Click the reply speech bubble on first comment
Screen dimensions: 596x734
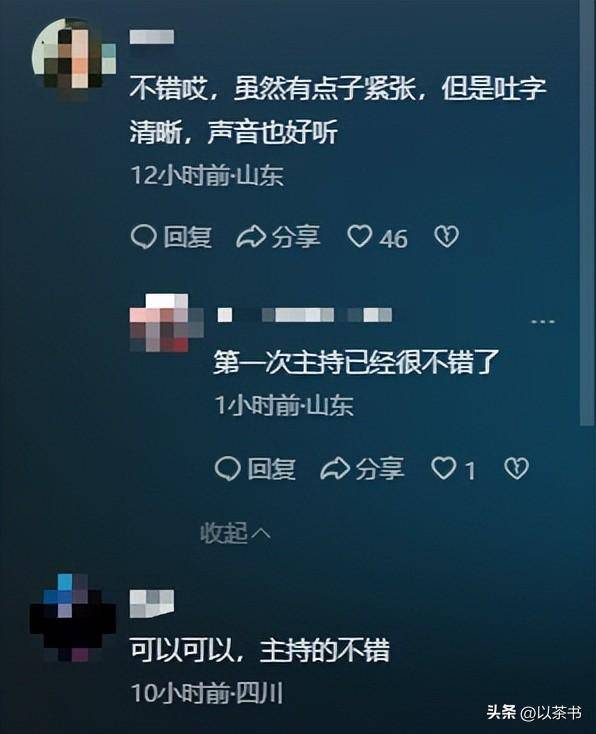click(143, 236)
